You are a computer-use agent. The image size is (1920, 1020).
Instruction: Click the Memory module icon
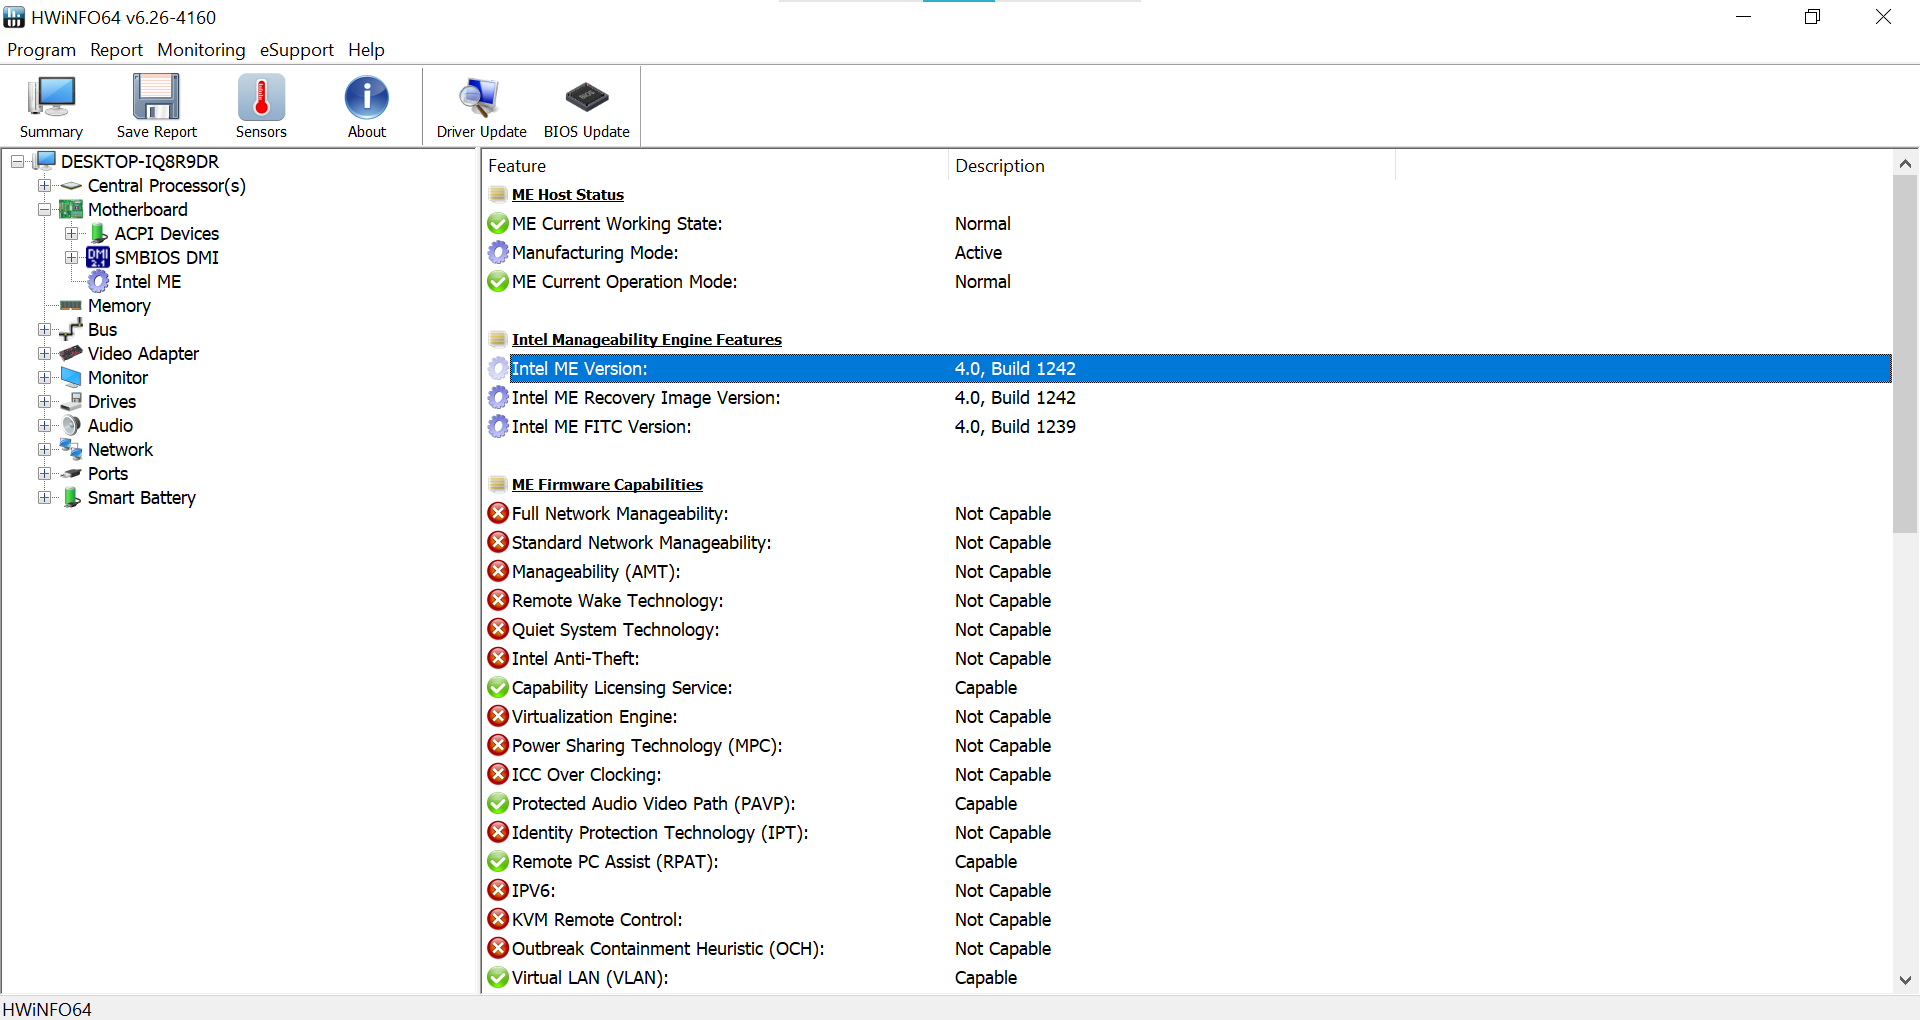pyautogui.click(x=71, y=305)
